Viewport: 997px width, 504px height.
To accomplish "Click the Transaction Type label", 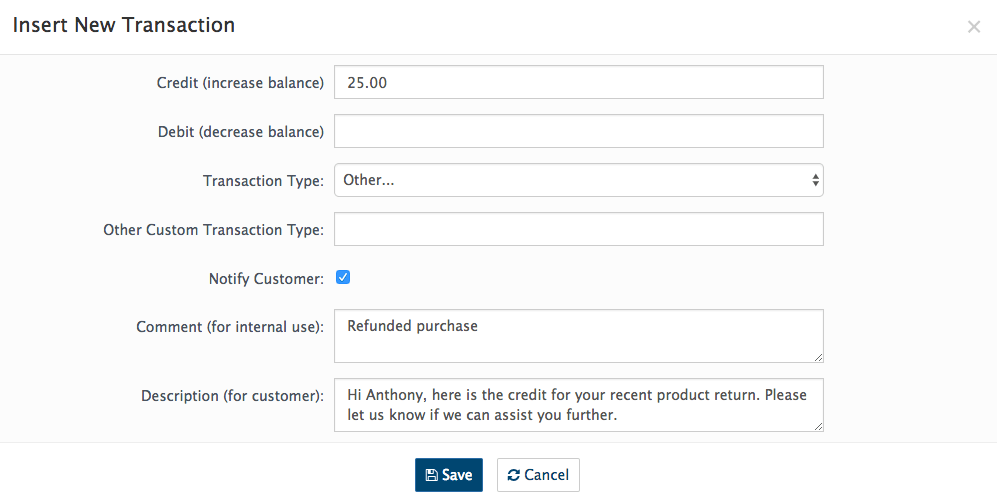I will coord(264,181).
